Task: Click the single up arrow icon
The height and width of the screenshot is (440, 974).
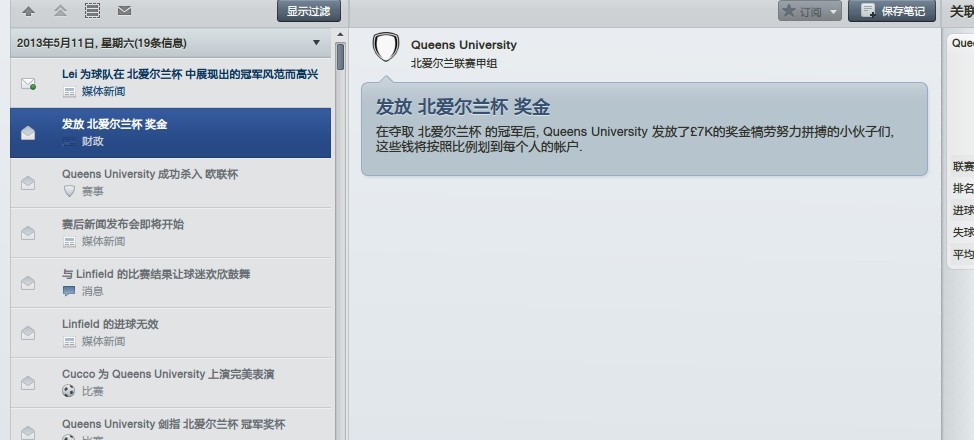Action: point(28,11)
